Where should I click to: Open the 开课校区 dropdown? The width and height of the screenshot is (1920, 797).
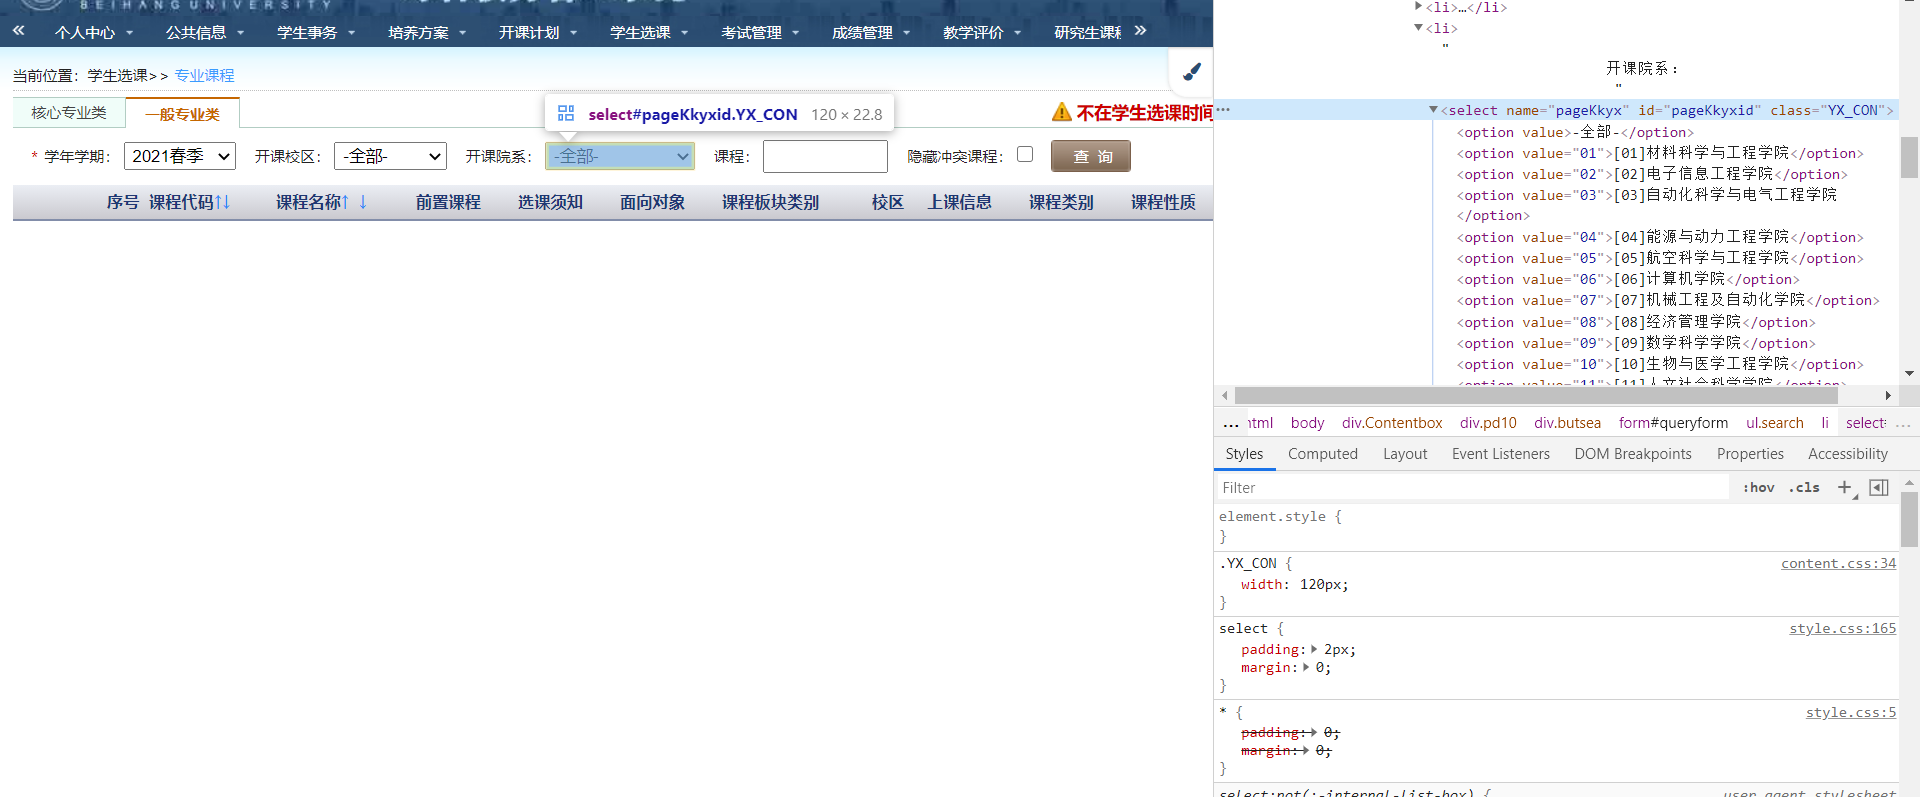tap(390, 156)
